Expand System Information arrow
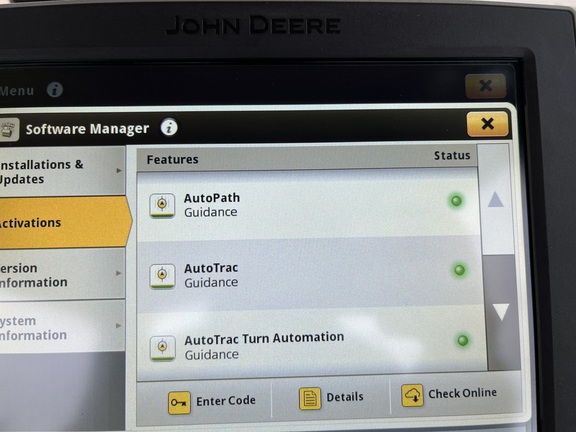This screenshot has height=432, width=576. 119,325
